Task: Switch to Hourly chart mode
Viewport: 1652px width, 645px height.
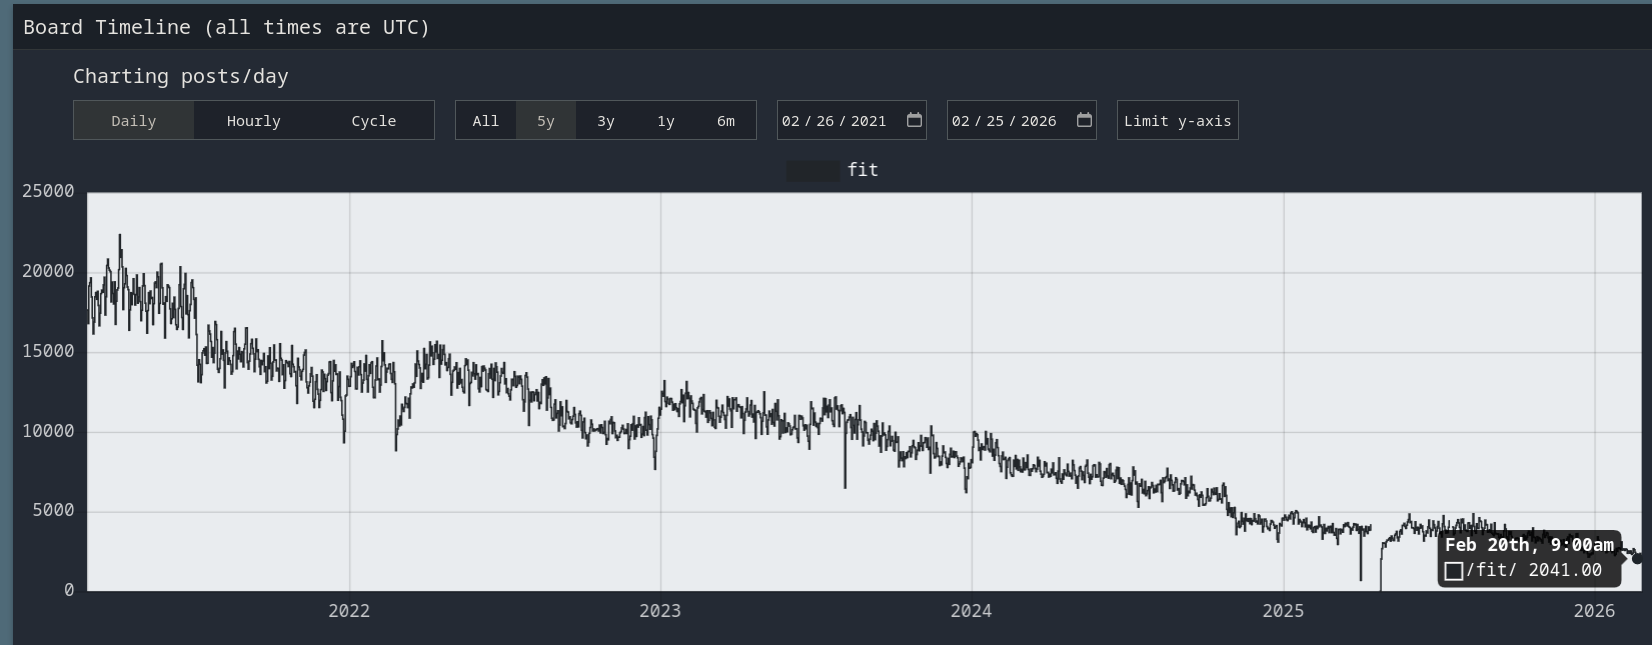Action: click(x=254, y=121)
